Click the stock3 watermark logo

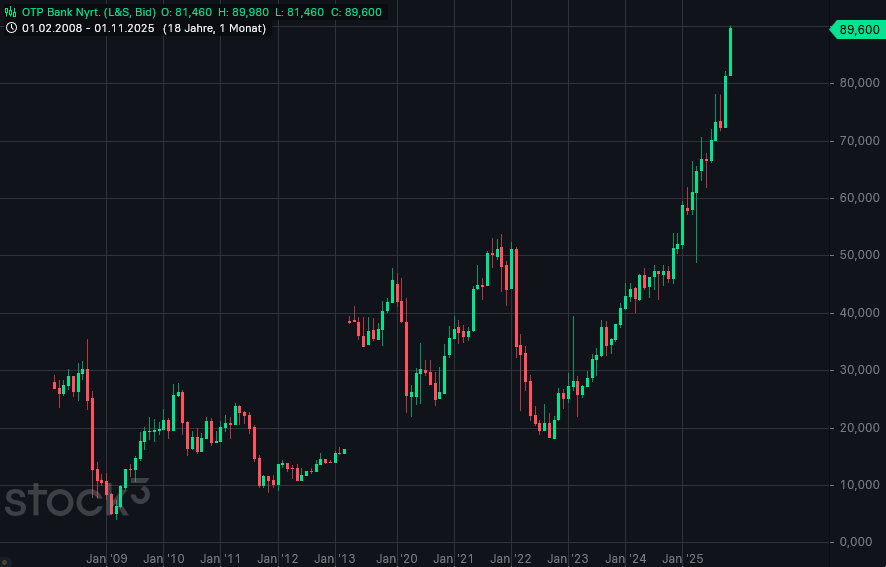tap(76, 497)
